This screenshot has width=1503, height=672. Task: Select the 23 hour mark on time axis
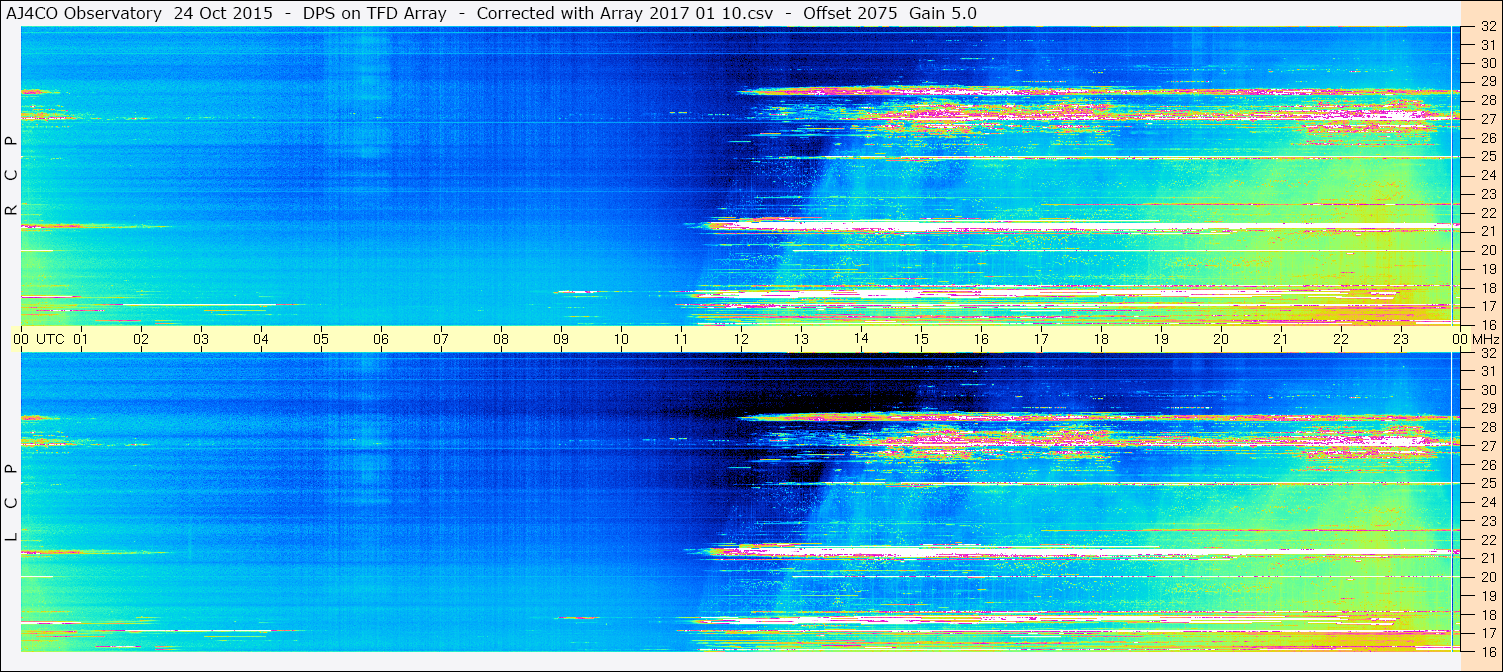tap(1401, 339)
